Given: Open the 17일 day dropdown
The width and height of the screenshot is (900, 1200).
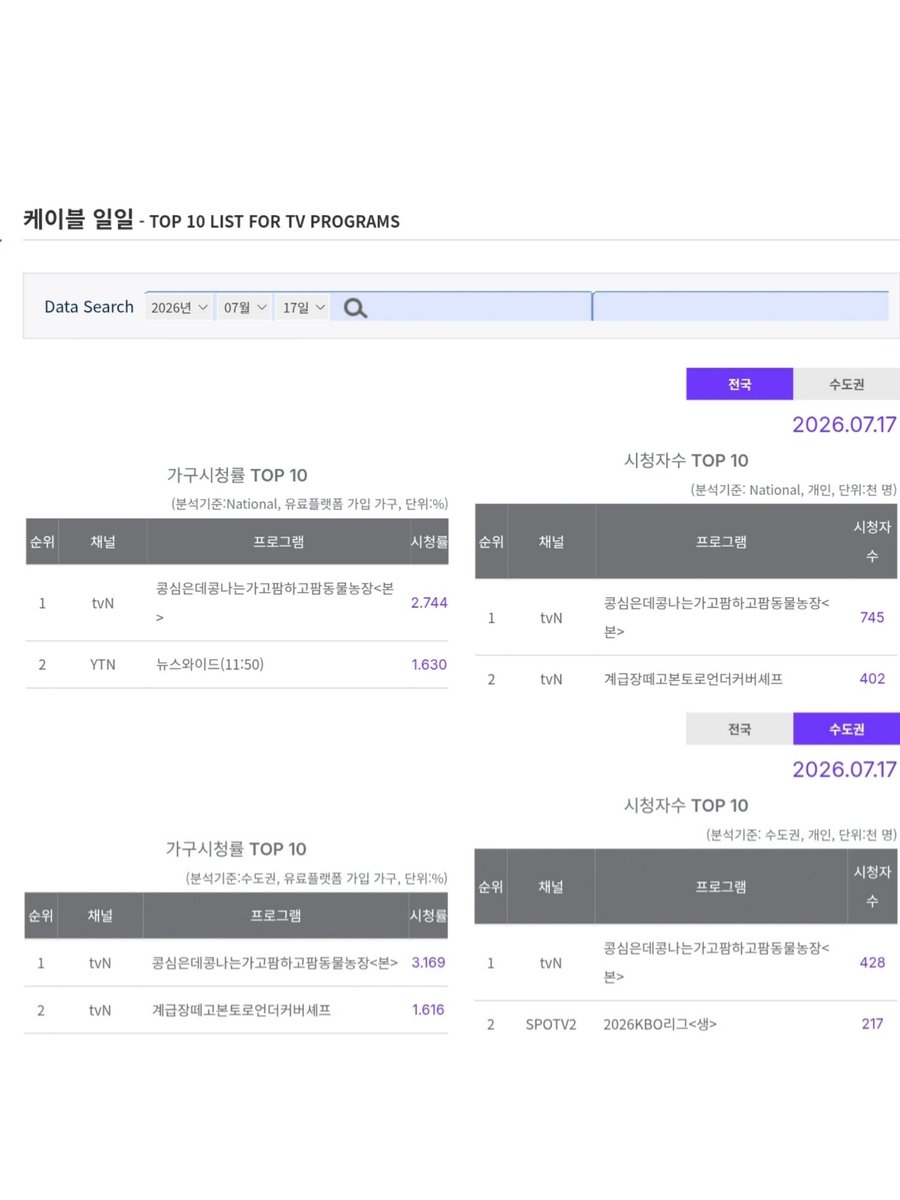Looking at the screenshot, I should [303, 308].
